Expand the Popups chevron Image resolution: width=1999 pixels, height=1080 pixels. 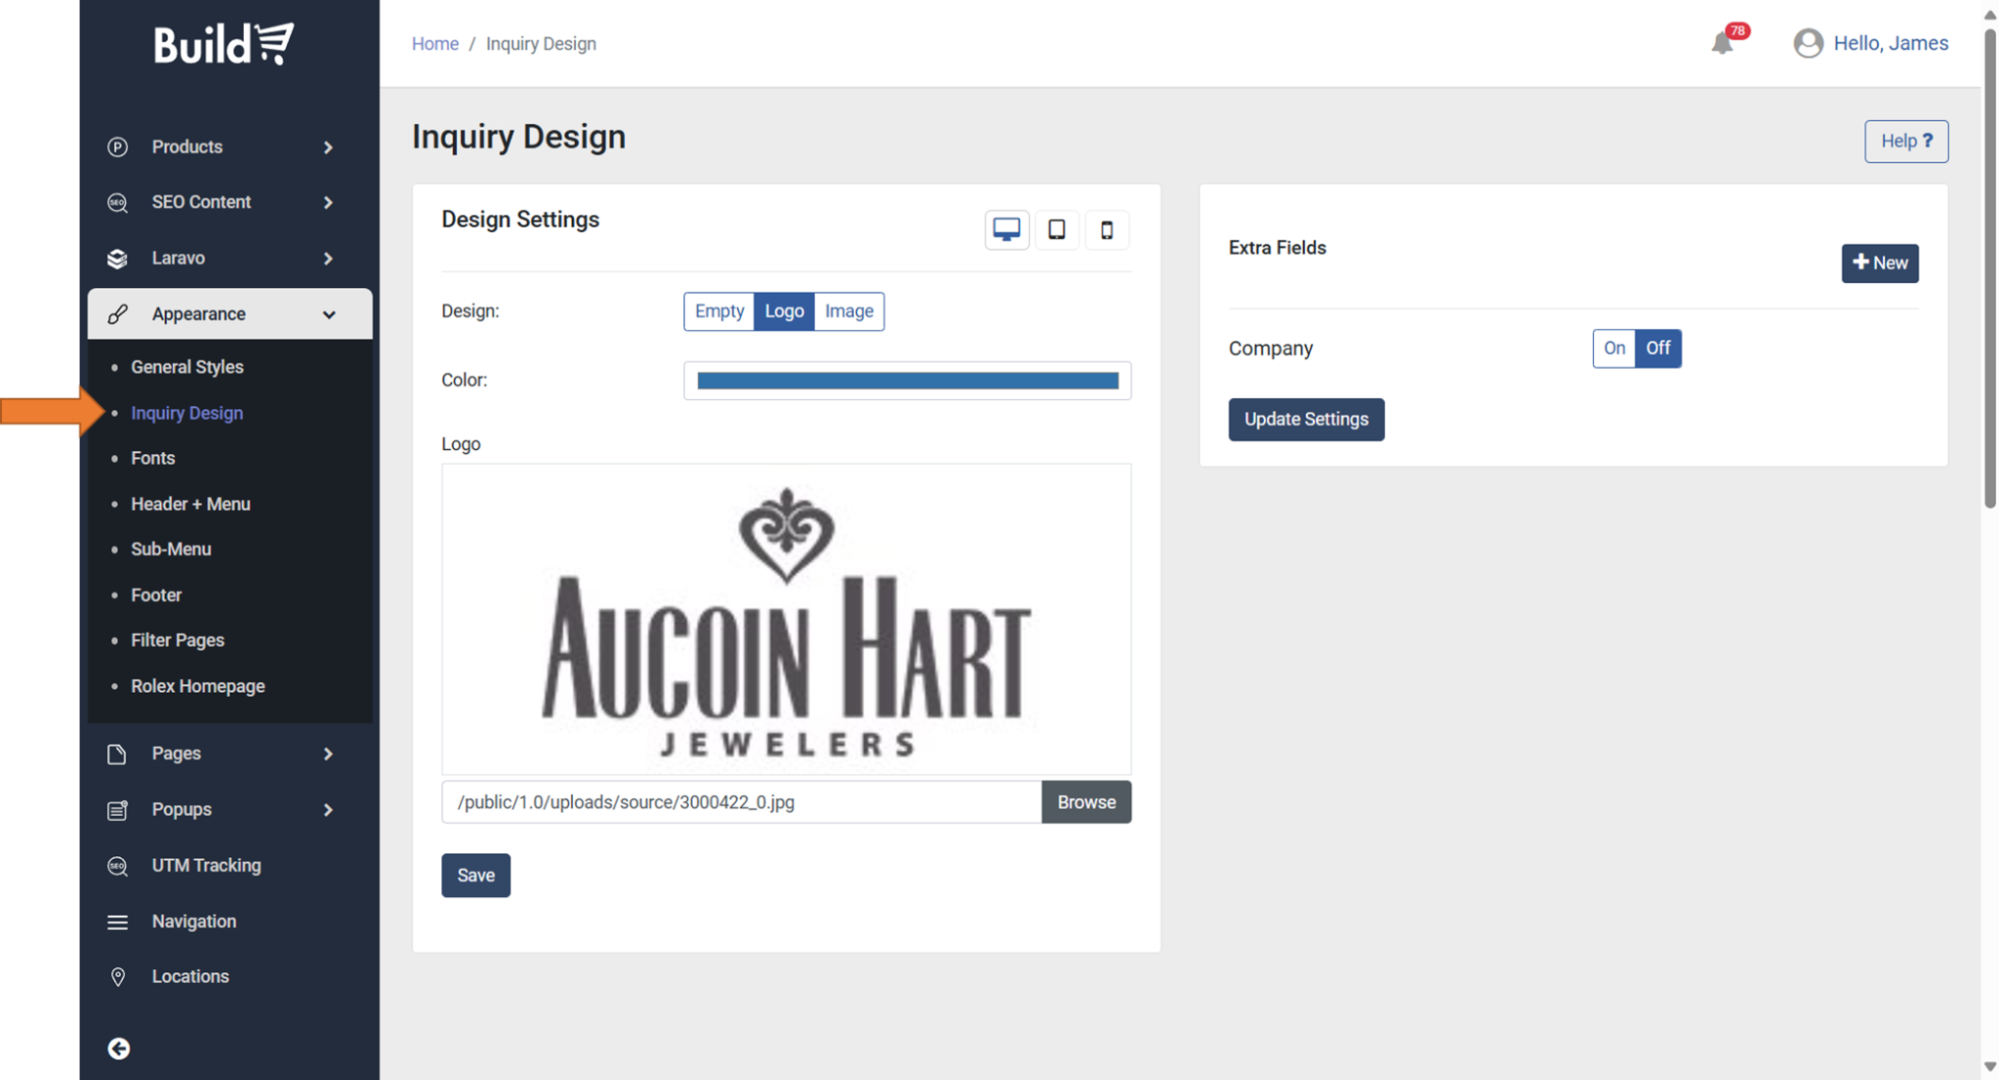click(x=328, y=809)
